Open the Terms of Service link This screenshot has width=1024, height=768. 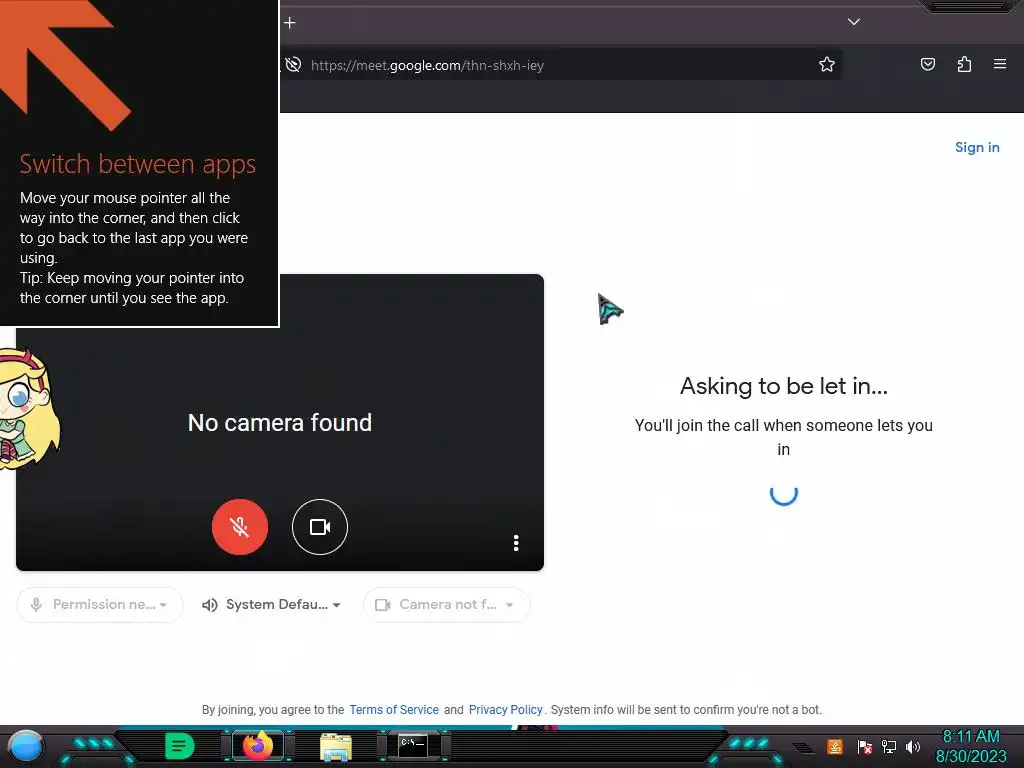coord(394,710)
